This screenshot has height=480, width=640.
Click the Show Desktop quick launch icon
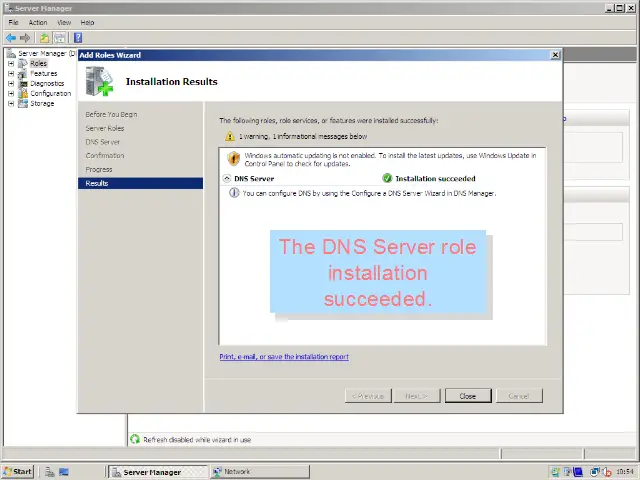64,472
